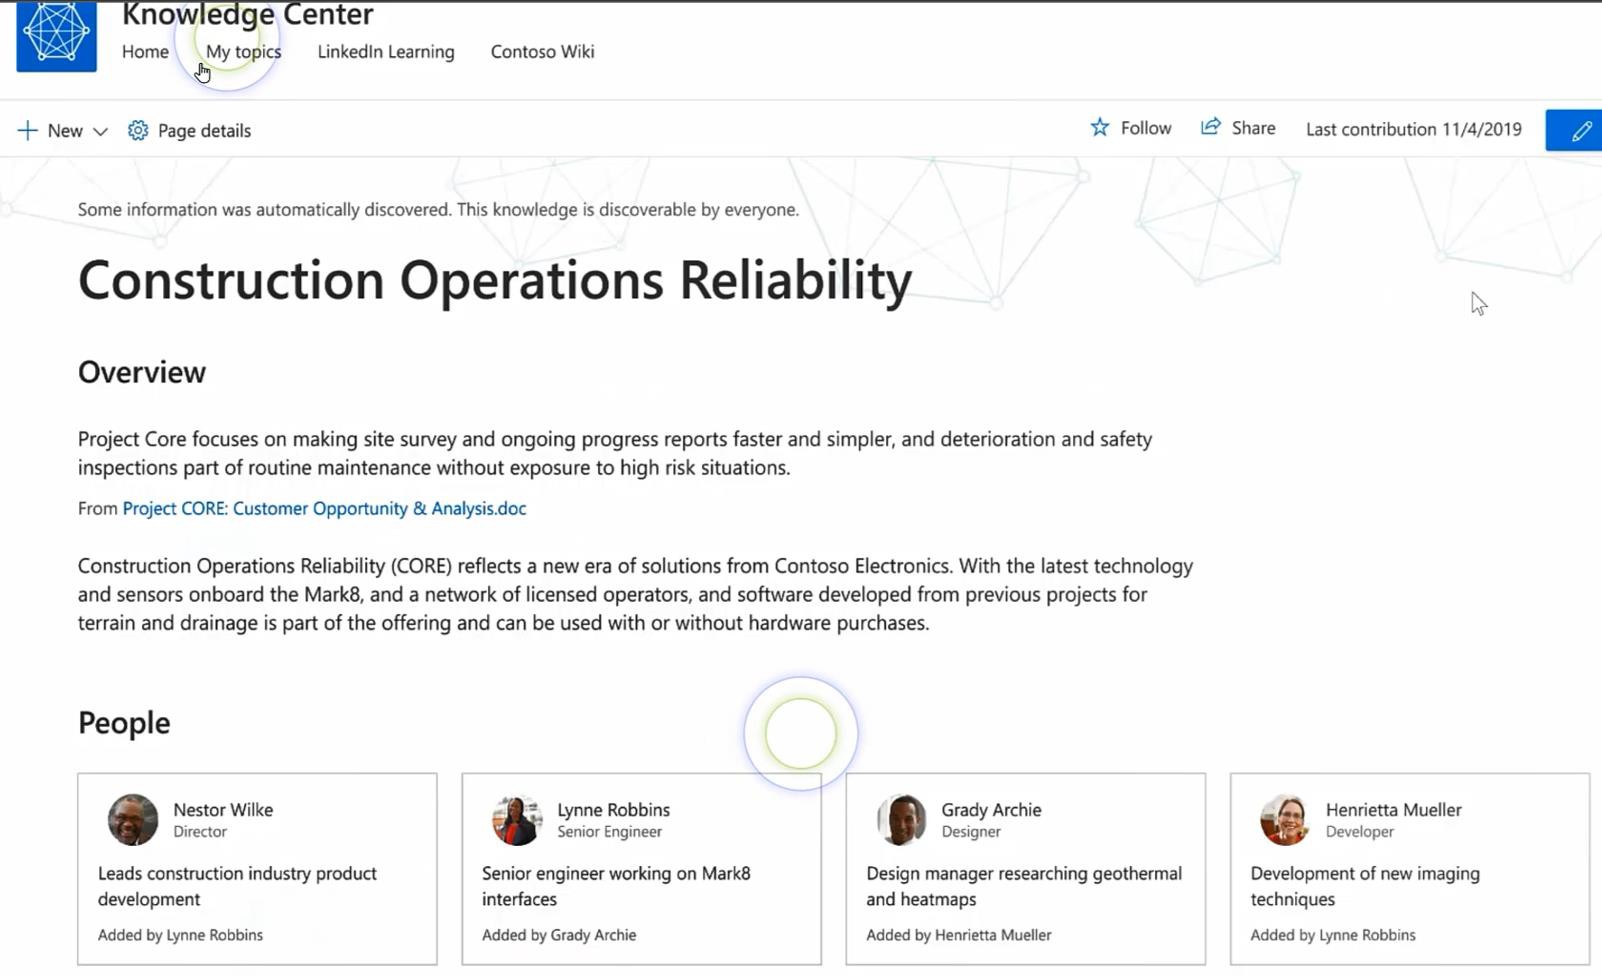
Task: Click the Overview section heading
Action: (x=142, y=372)
